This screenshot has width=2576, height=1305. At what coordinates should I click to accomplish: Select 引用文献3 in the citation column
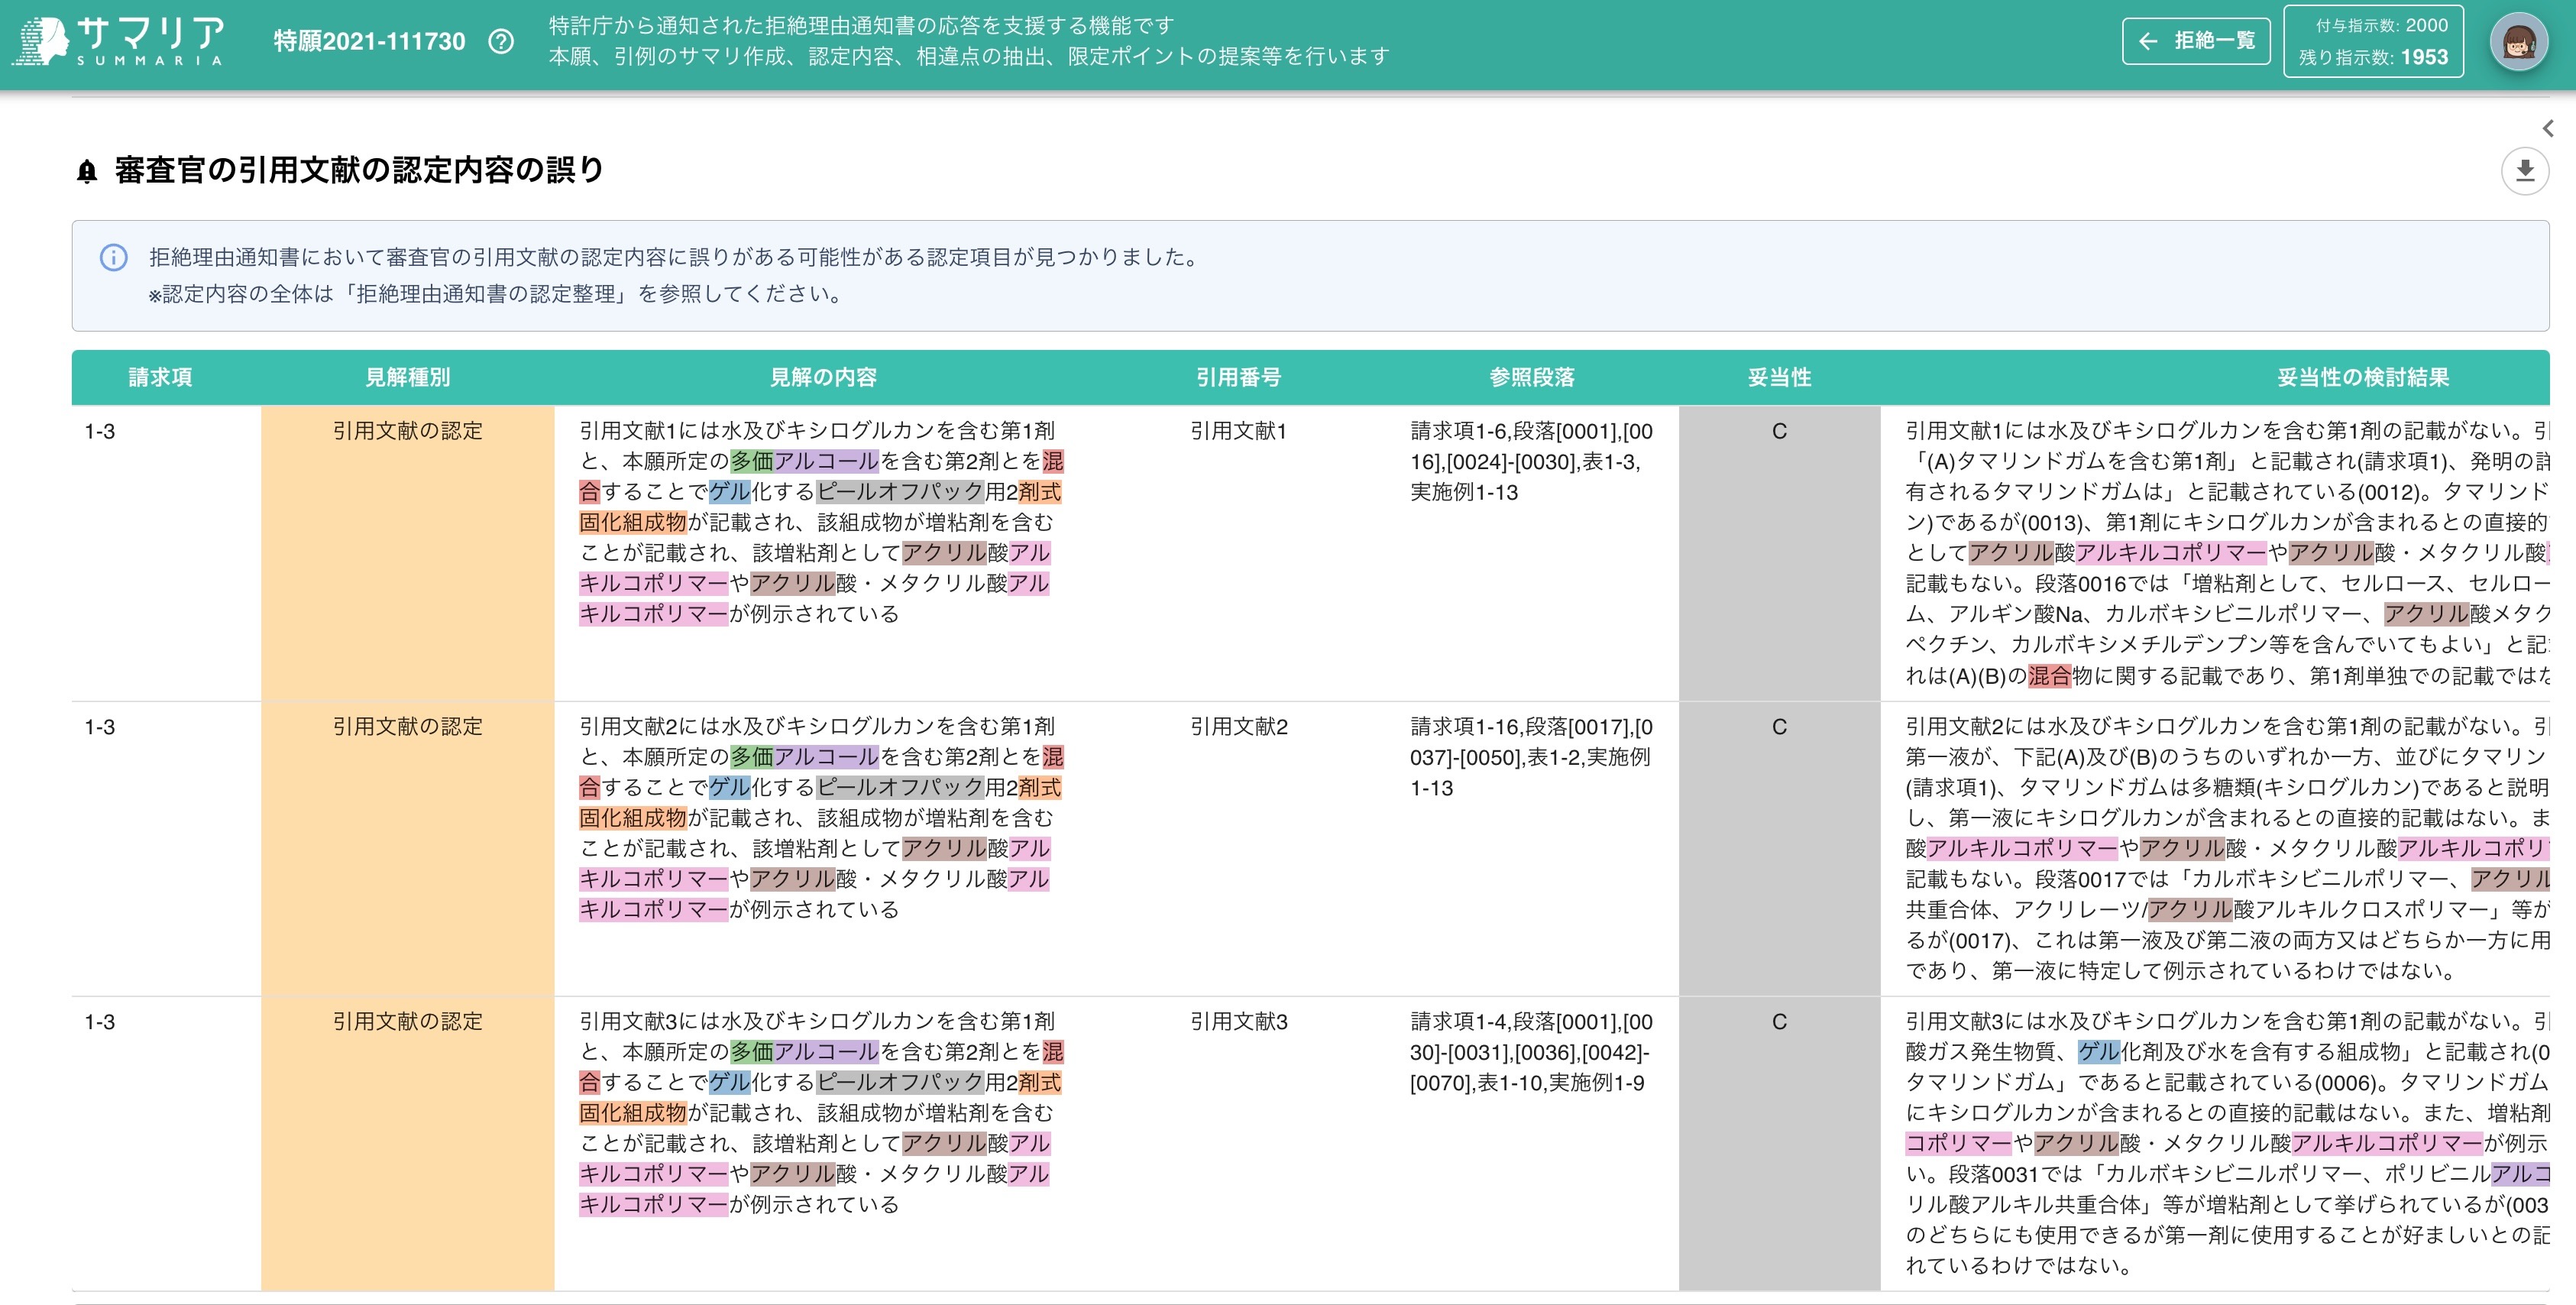coord(1239,1022)
